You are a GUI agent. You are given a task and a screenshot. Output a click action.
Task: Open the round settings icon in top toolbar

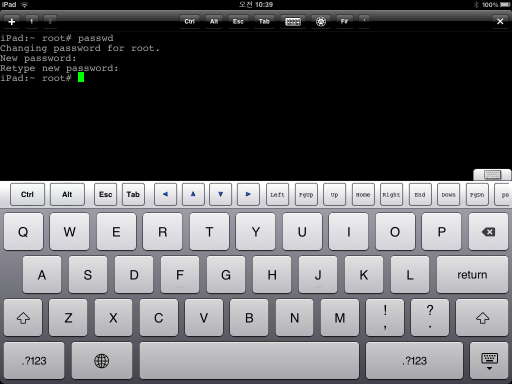pos(321,22)
